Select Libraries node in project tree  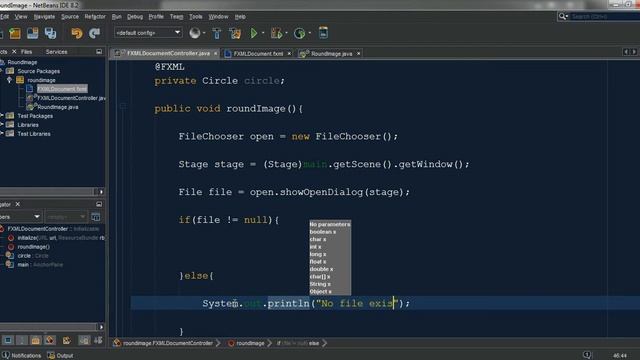pos(28,125)
